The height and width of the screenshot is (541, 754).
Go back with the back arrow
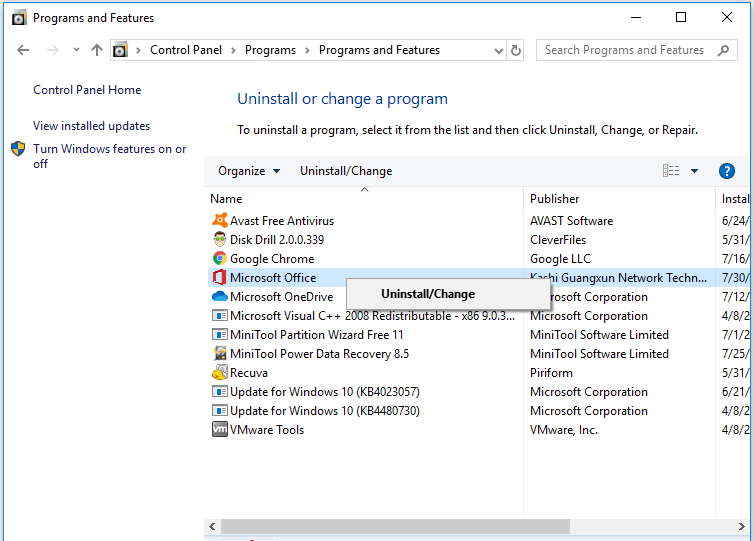[23, 50]
